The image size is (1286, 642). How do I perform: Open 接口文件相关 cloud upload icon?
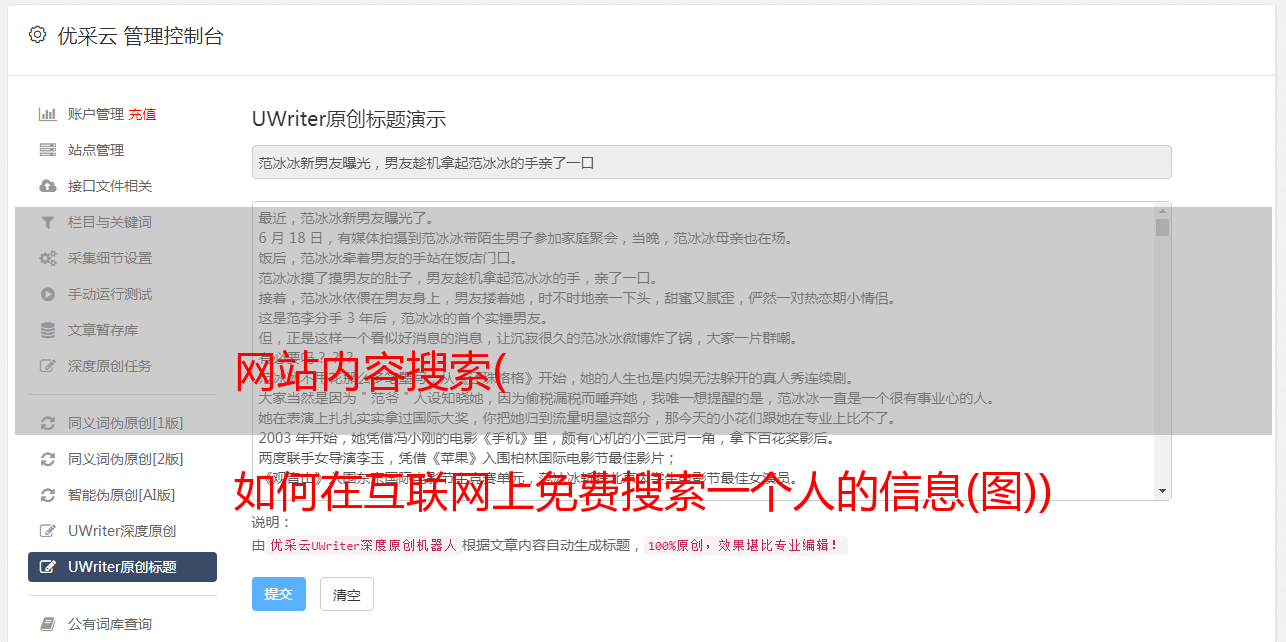[x=47, y=186]
